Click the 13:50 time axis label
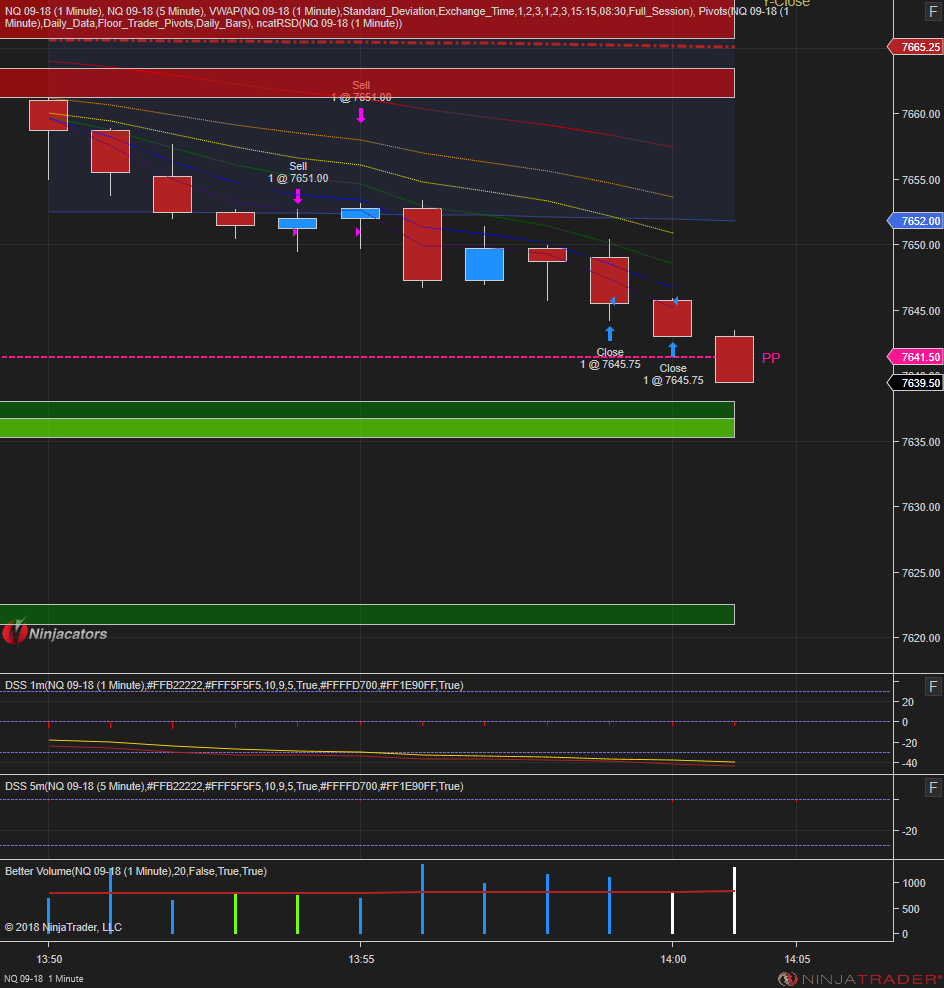 coord(49,959)
